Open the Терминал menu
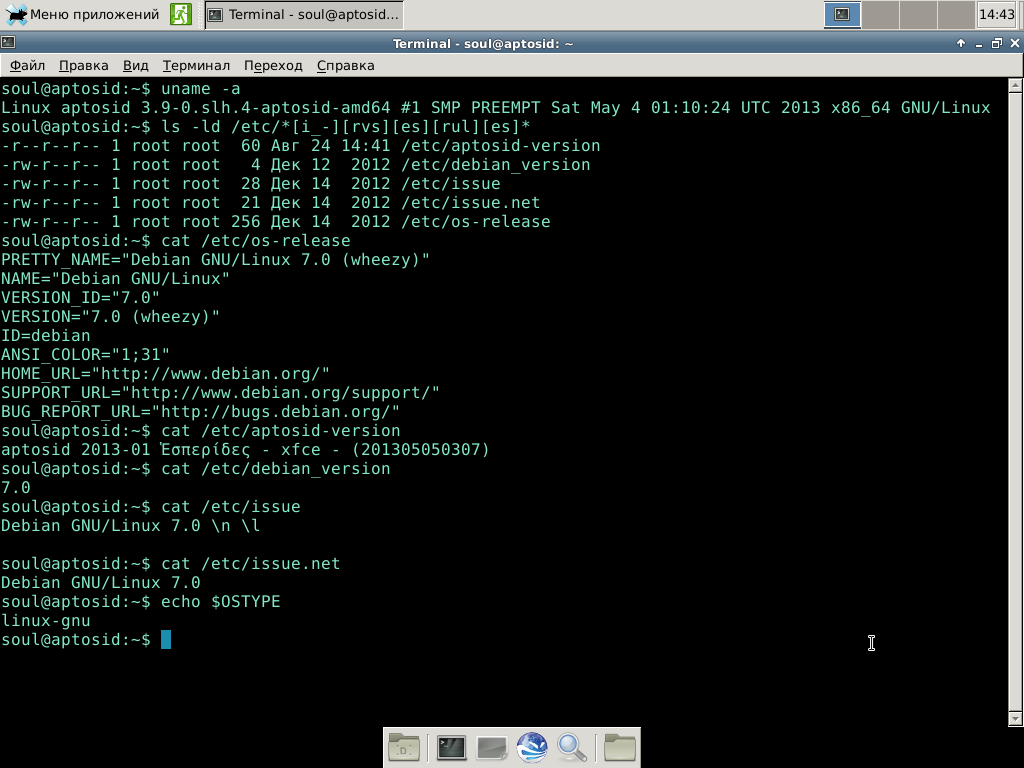The image size is (1024, 768). pos(196,65)
